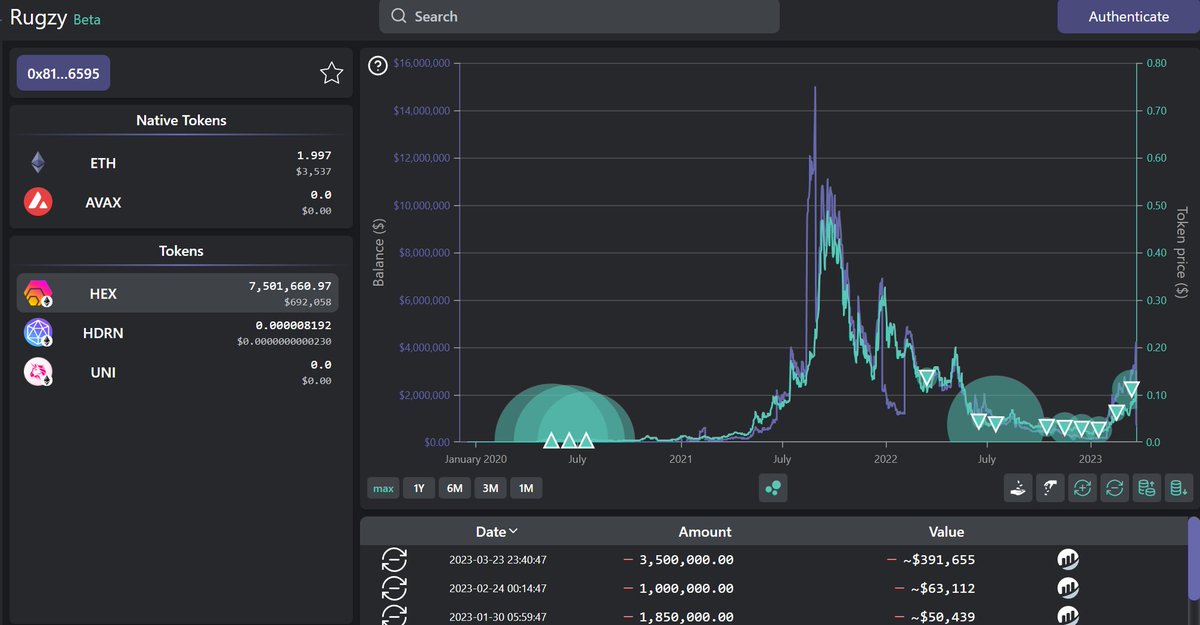The width and height of the screenshot is (1200, 625).
Task: Click the date 2023-03-23 23:40:47
Action: click(x=498, y=560)
